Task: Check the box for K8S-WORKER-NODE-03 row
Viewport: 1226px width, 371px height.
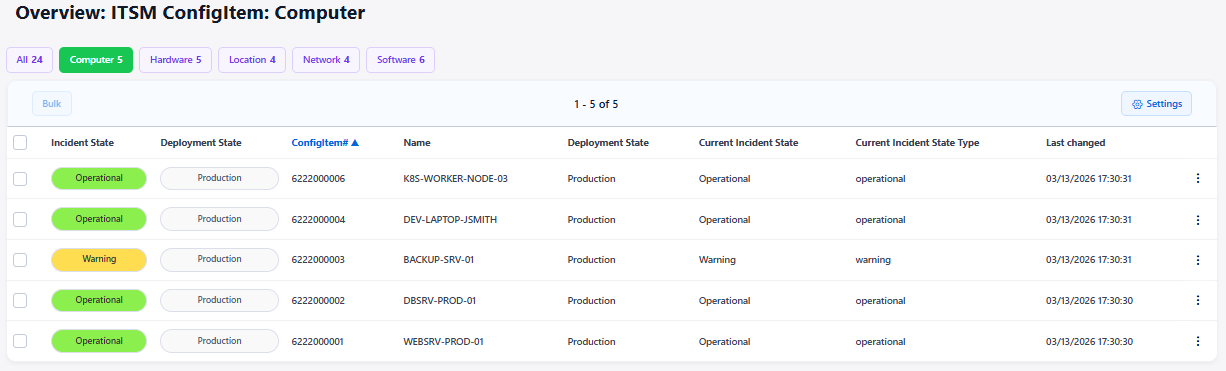Action: [20, 179]
